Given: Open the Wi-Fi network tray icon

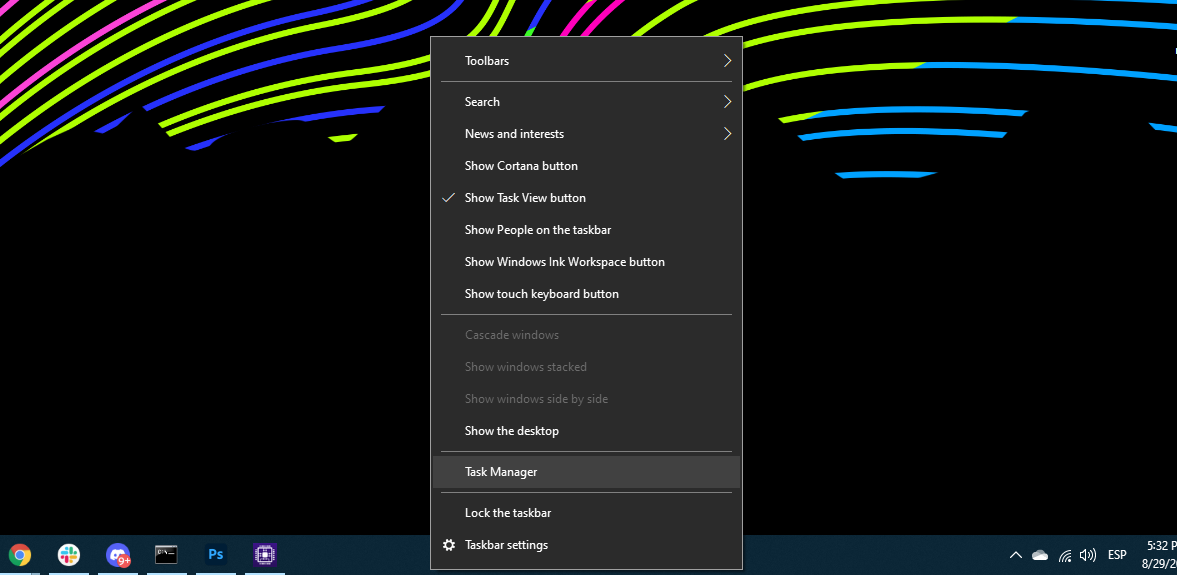Looking at the screenshot, I should [x=1064, y=555].
